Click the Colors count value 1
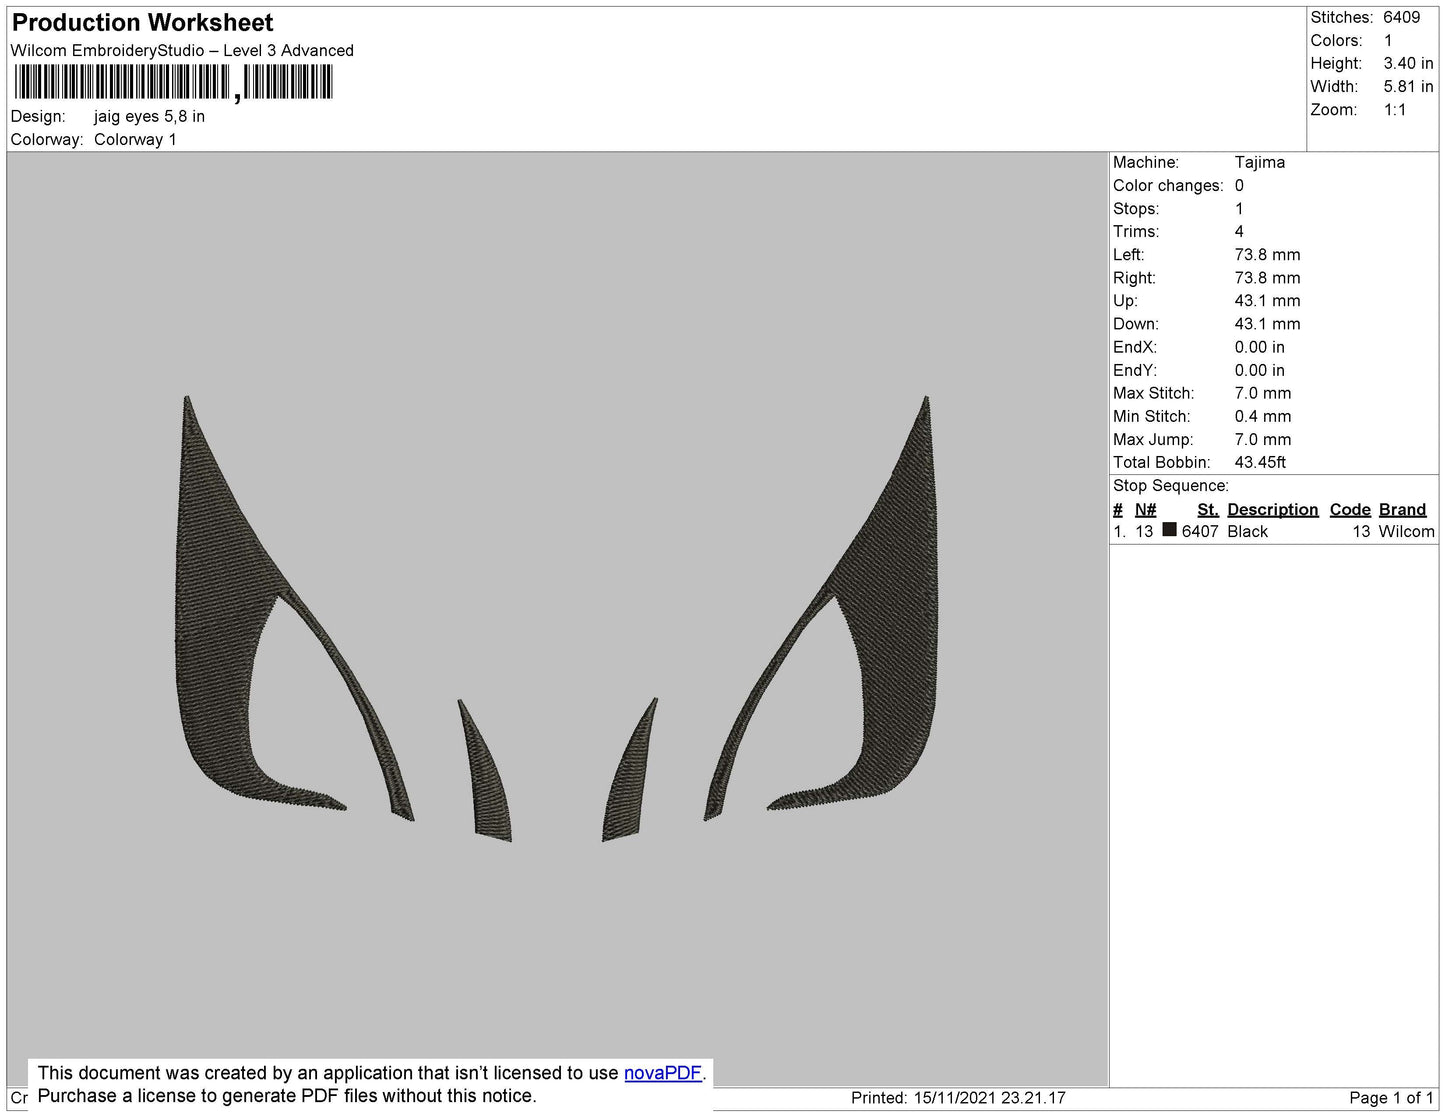The image size is (1445, 1117). [x=1388, y=40]
